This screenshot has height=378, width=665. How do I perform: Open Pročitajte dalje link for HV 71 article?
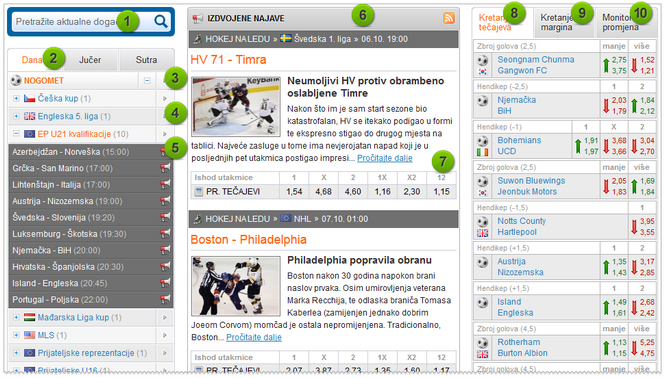coord(385,158)
